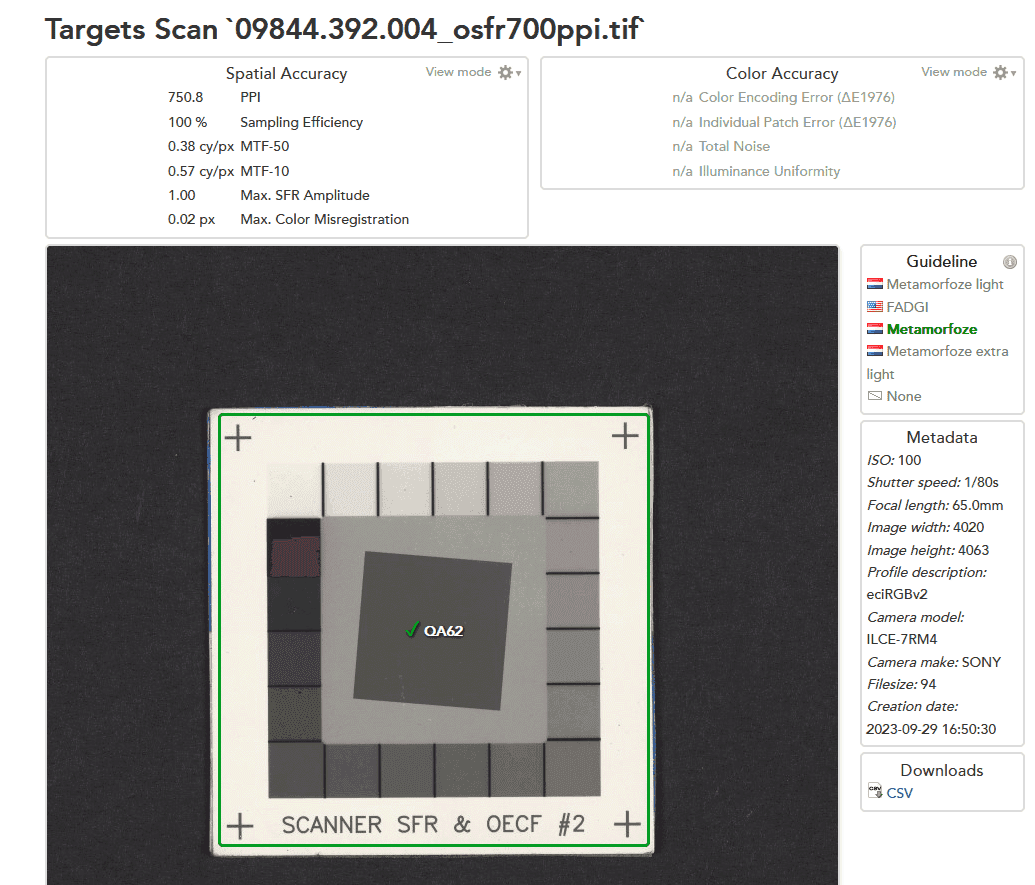The width and height of the screenshot is (1035, 885).
Task: Open Spatial Accuracy view mode gear menu
Action: (508, 73)
